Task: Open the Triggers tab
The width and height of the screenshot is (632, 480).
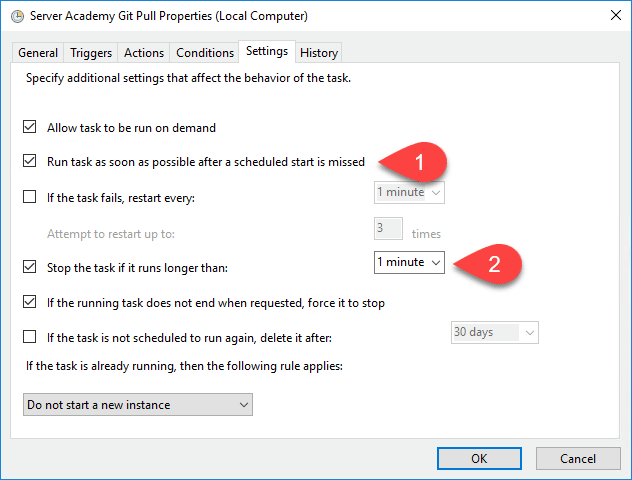Action: pyautogui.click(x=91, y=53)
